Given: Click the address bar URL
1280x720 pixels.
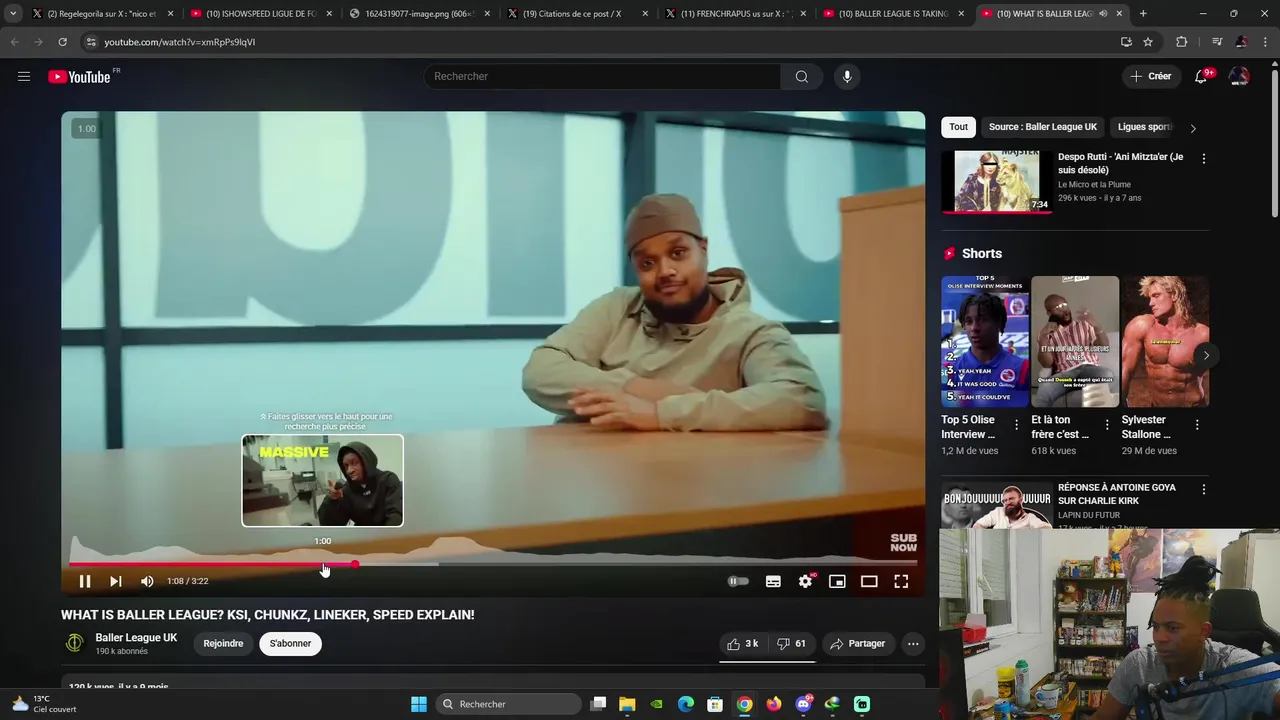Looking at the screenshot, I should (x=180, y=42).
